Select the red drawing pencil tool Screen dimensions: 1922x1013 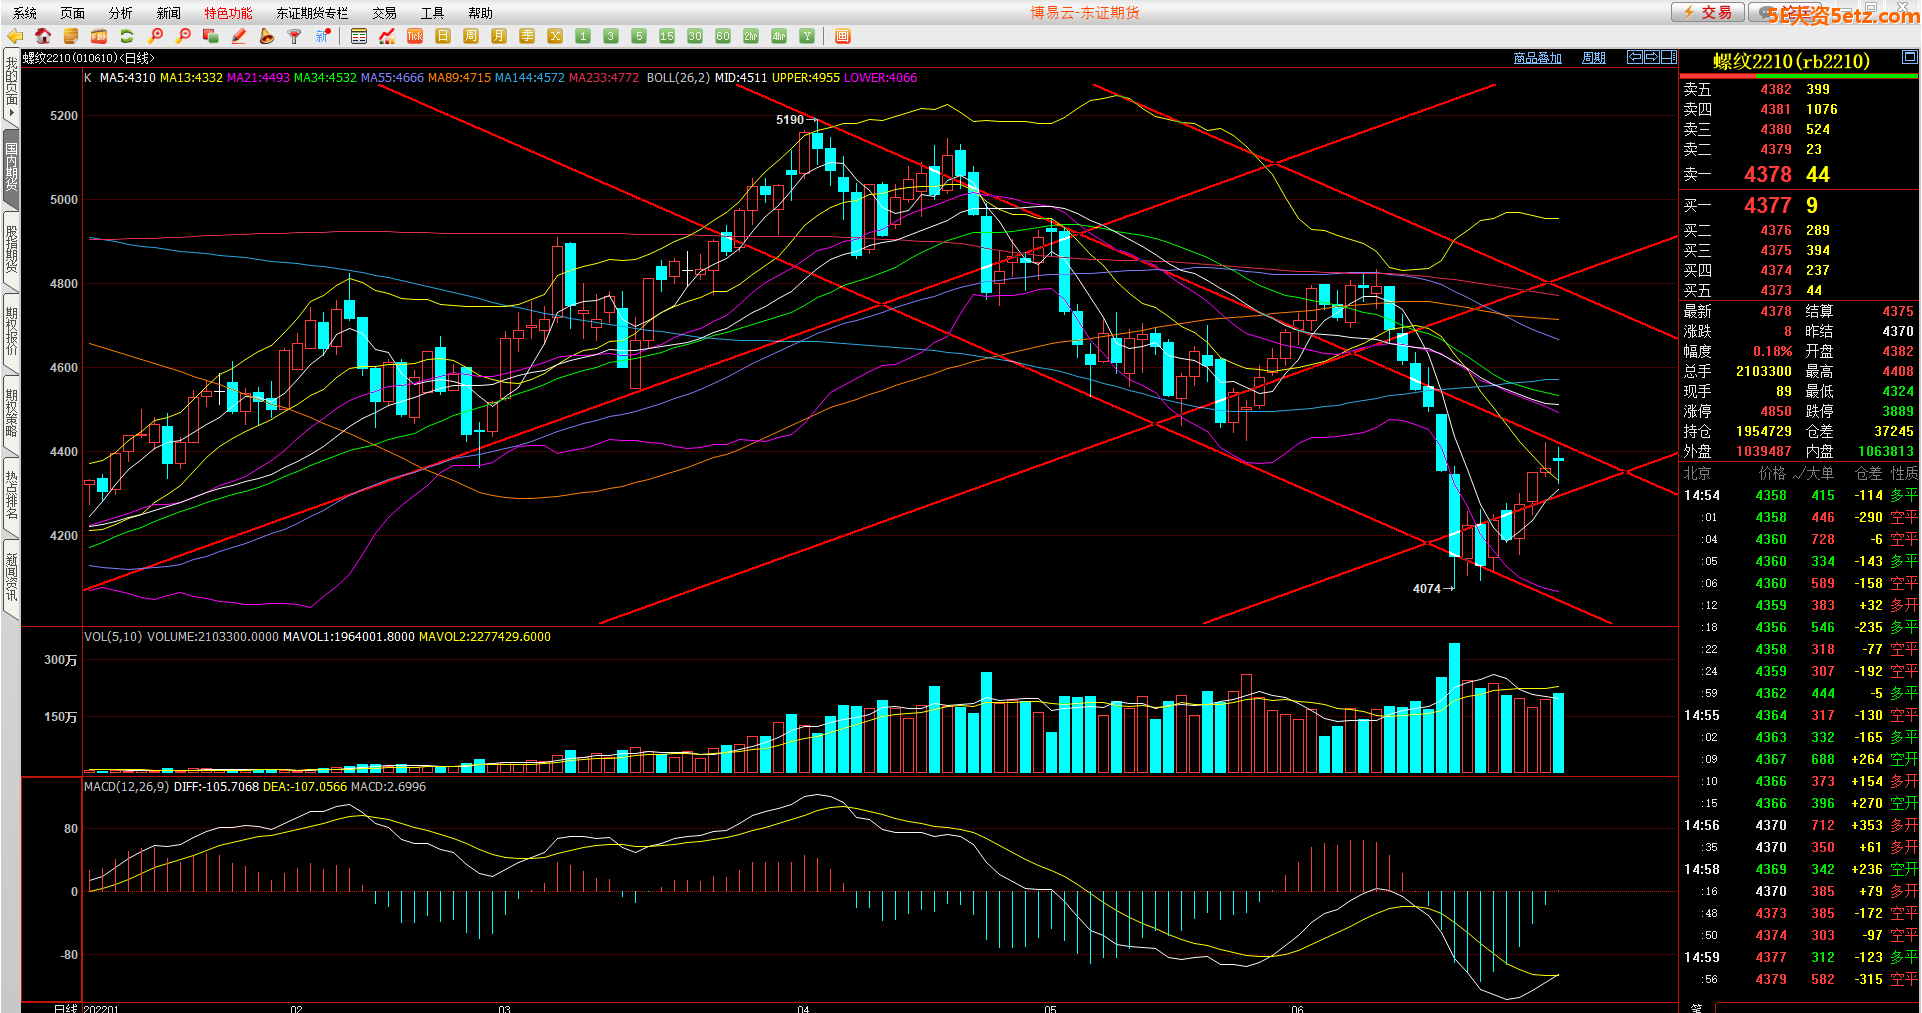239,36
